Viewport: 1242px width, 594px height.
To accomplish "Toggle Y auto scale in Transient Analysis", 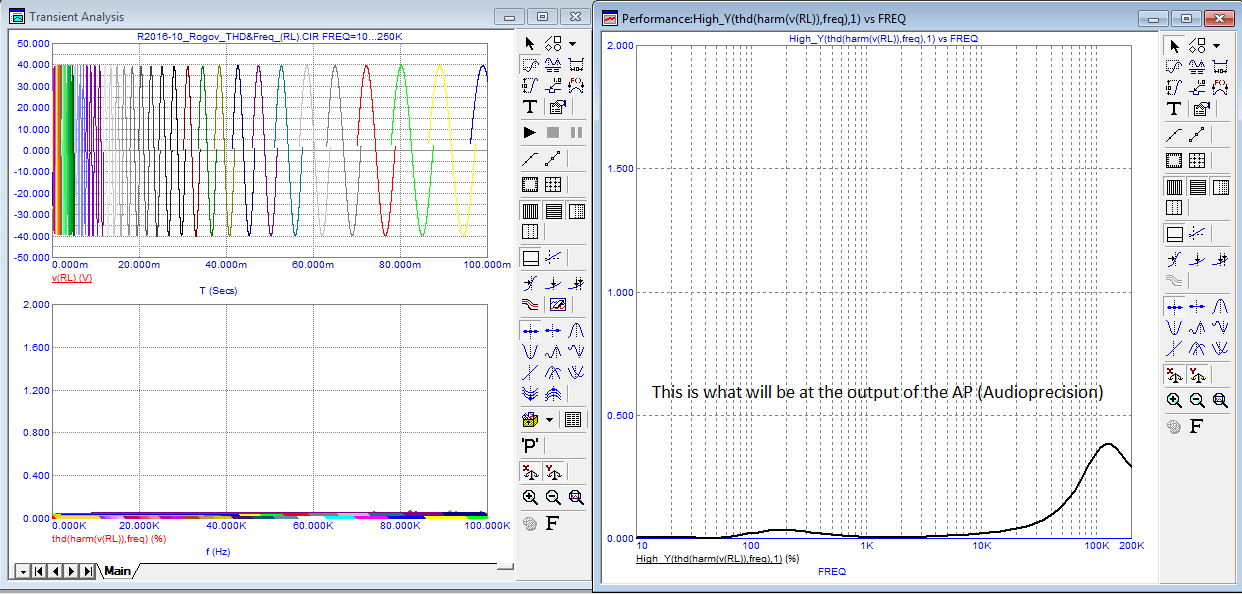I will click(x=553, y=472).
